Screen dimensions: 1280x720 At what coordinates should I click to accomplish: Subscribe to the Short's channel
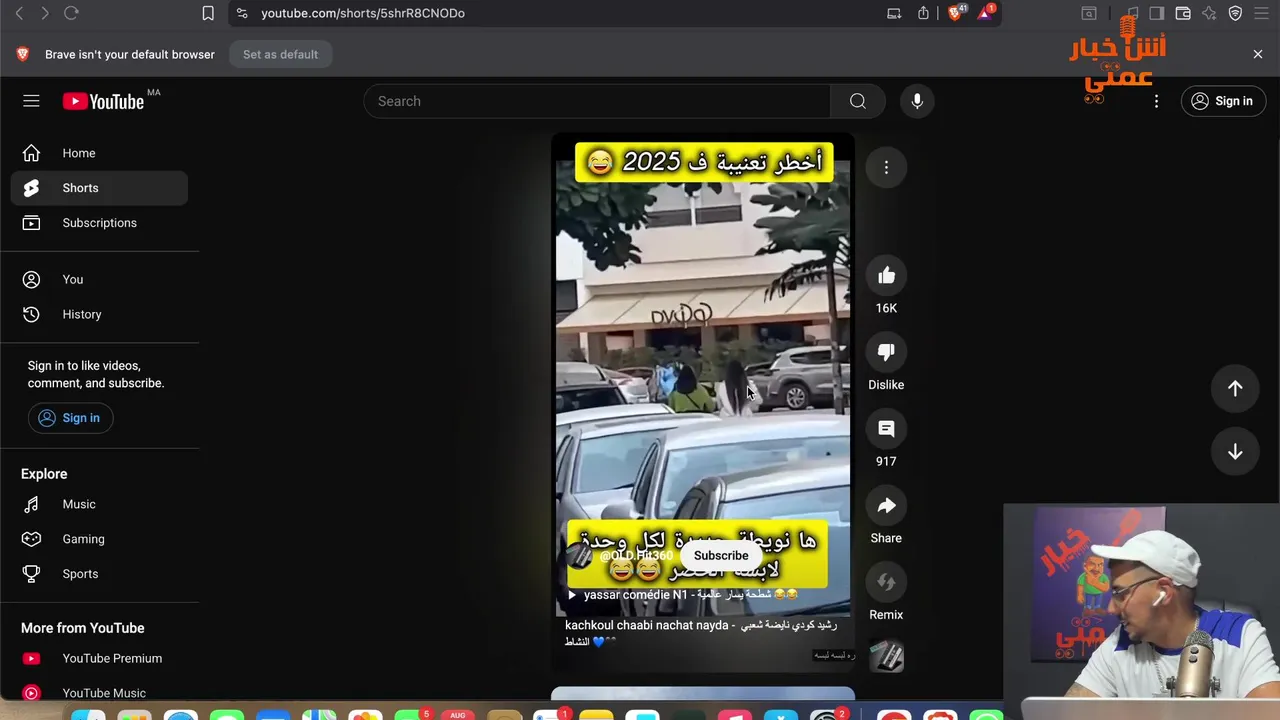(x=721, y=556)
